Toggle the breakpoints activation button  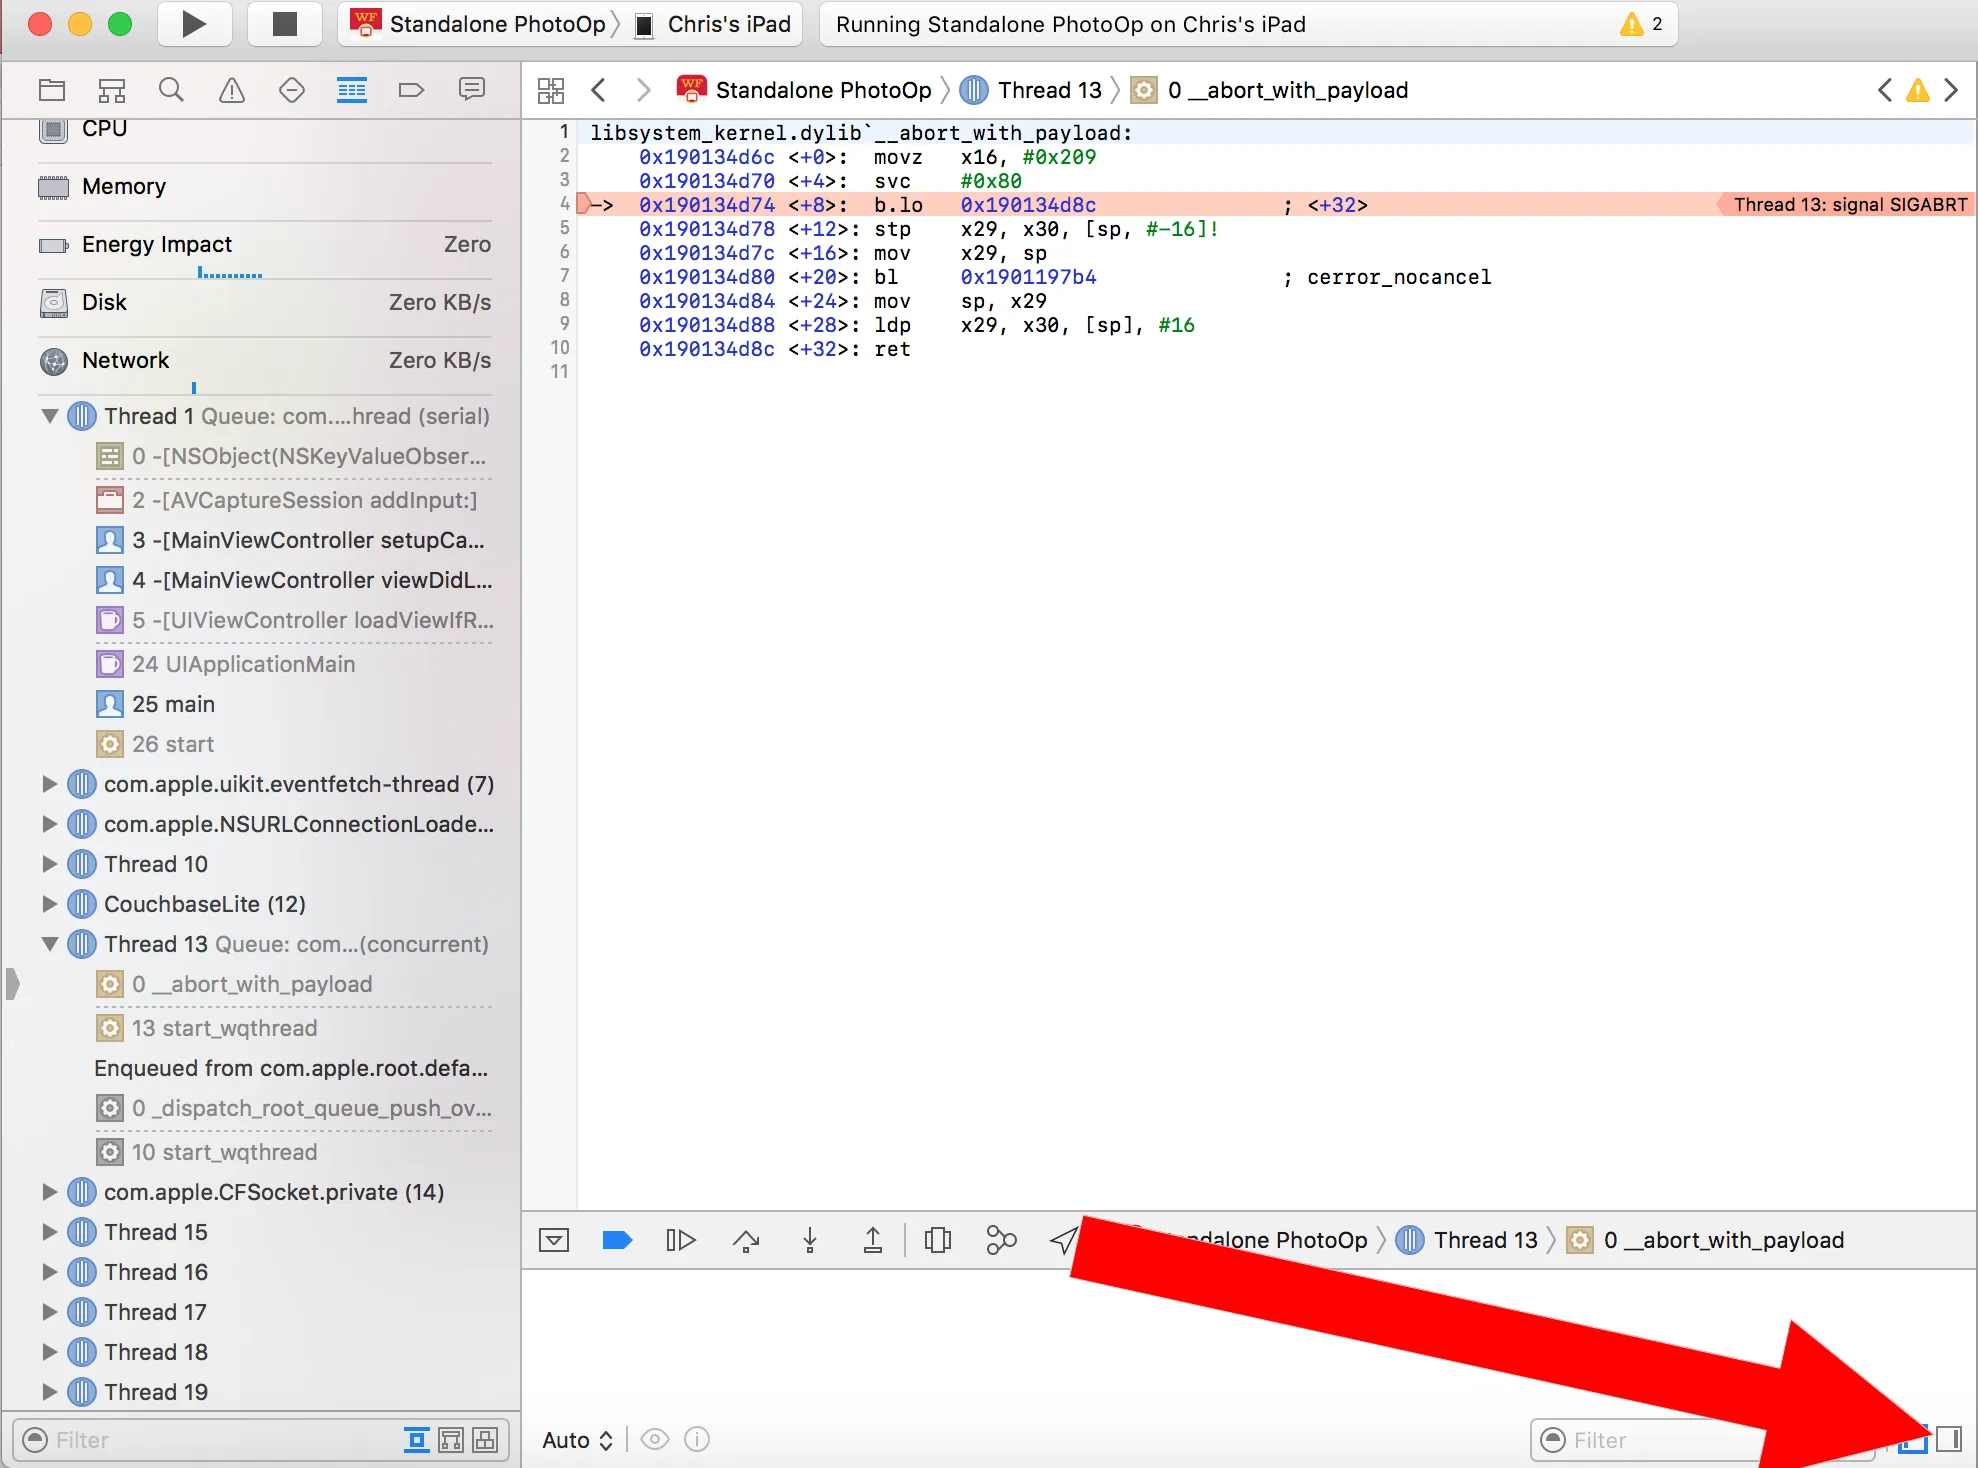click(617, 1240)
